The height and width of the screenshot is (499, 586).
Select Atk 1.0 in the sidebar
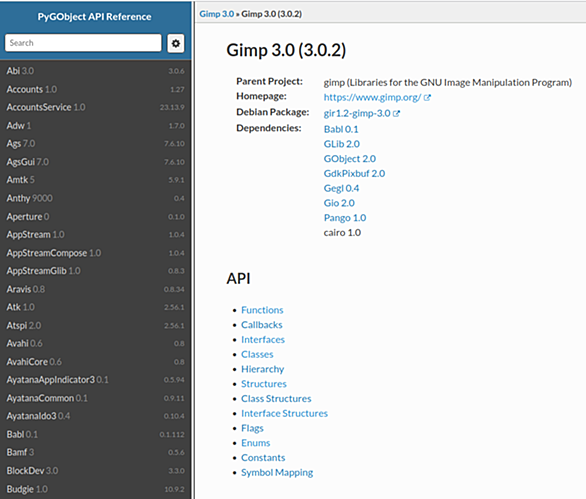click(95, 307)
